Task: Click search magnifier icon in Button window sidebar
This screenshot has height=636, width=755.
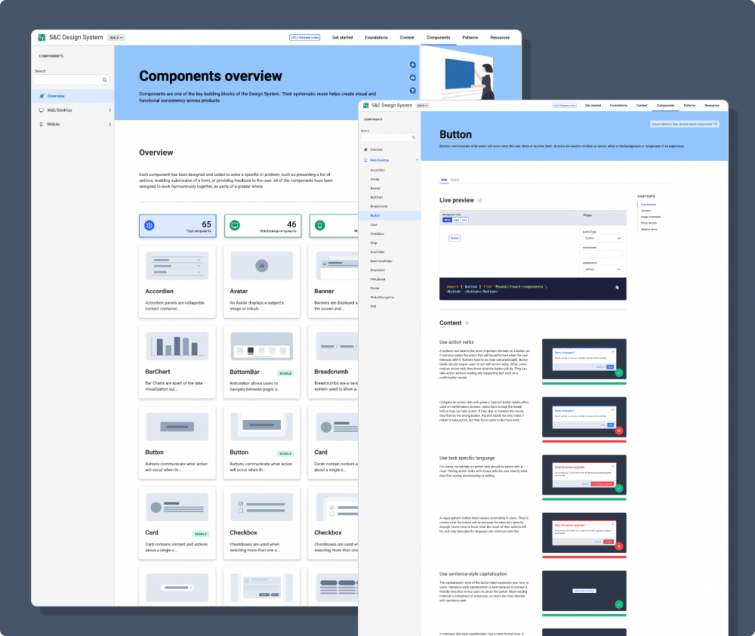Action: click(413, 138)
